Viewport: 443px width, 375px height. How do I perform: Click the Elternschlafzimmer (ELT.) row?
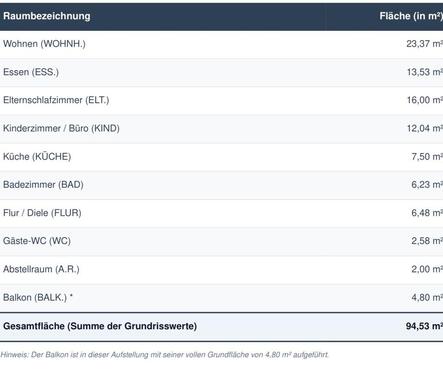click(x=221, y=100)
